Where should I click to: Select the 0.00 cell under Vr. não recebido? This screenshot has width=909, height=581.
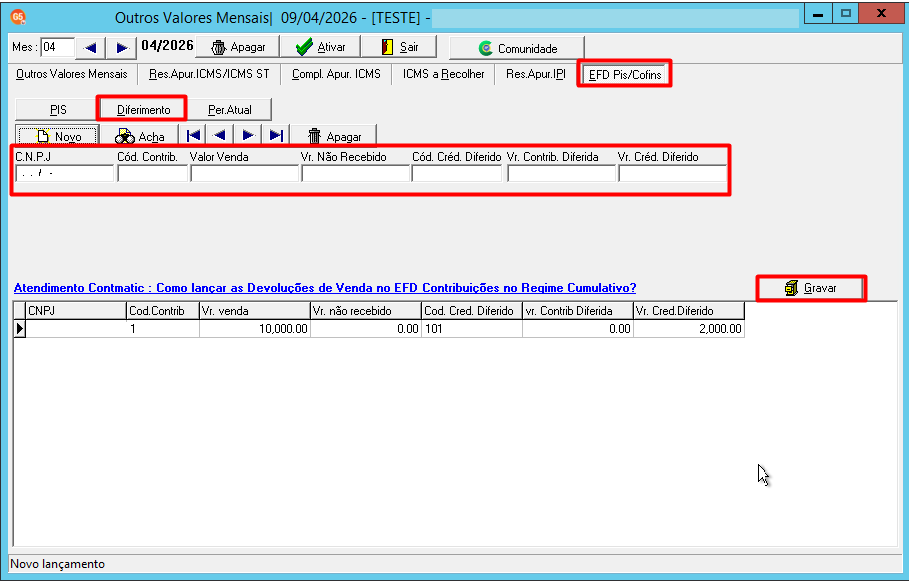pos(366,329)
